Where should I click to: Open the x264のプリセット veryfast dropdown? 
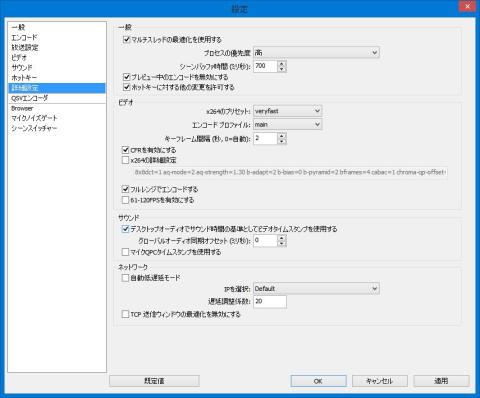[x=288, y=111]
